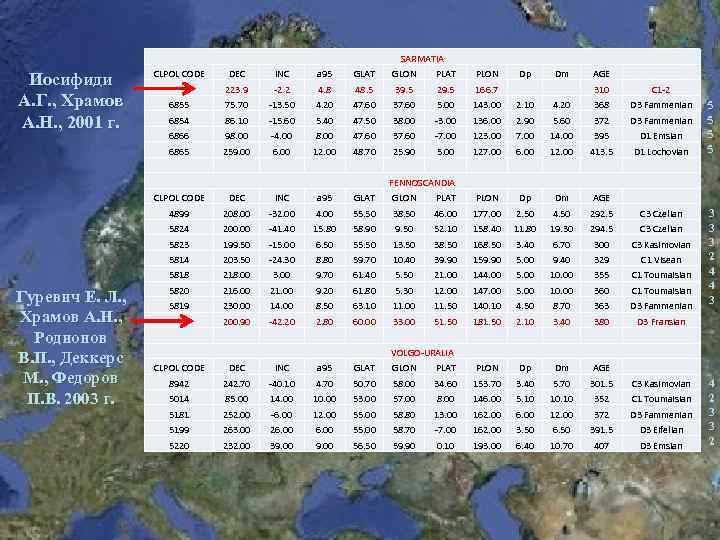Select CLPOL code 5824
The height and width of the screenshot is (540, 720).
pyautogui.click(x=179, y=229)
